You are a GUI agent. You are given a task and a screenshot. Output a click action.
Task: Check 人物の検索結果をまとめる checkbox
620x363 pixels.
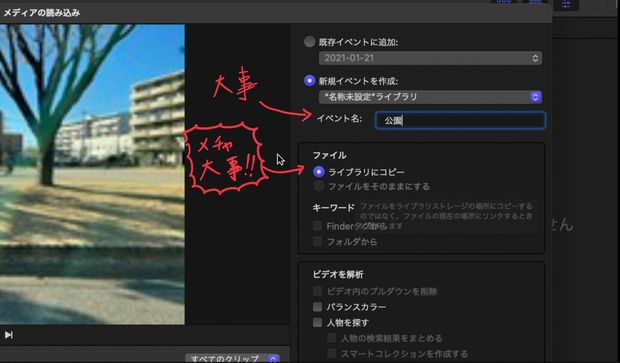(331, 338)
